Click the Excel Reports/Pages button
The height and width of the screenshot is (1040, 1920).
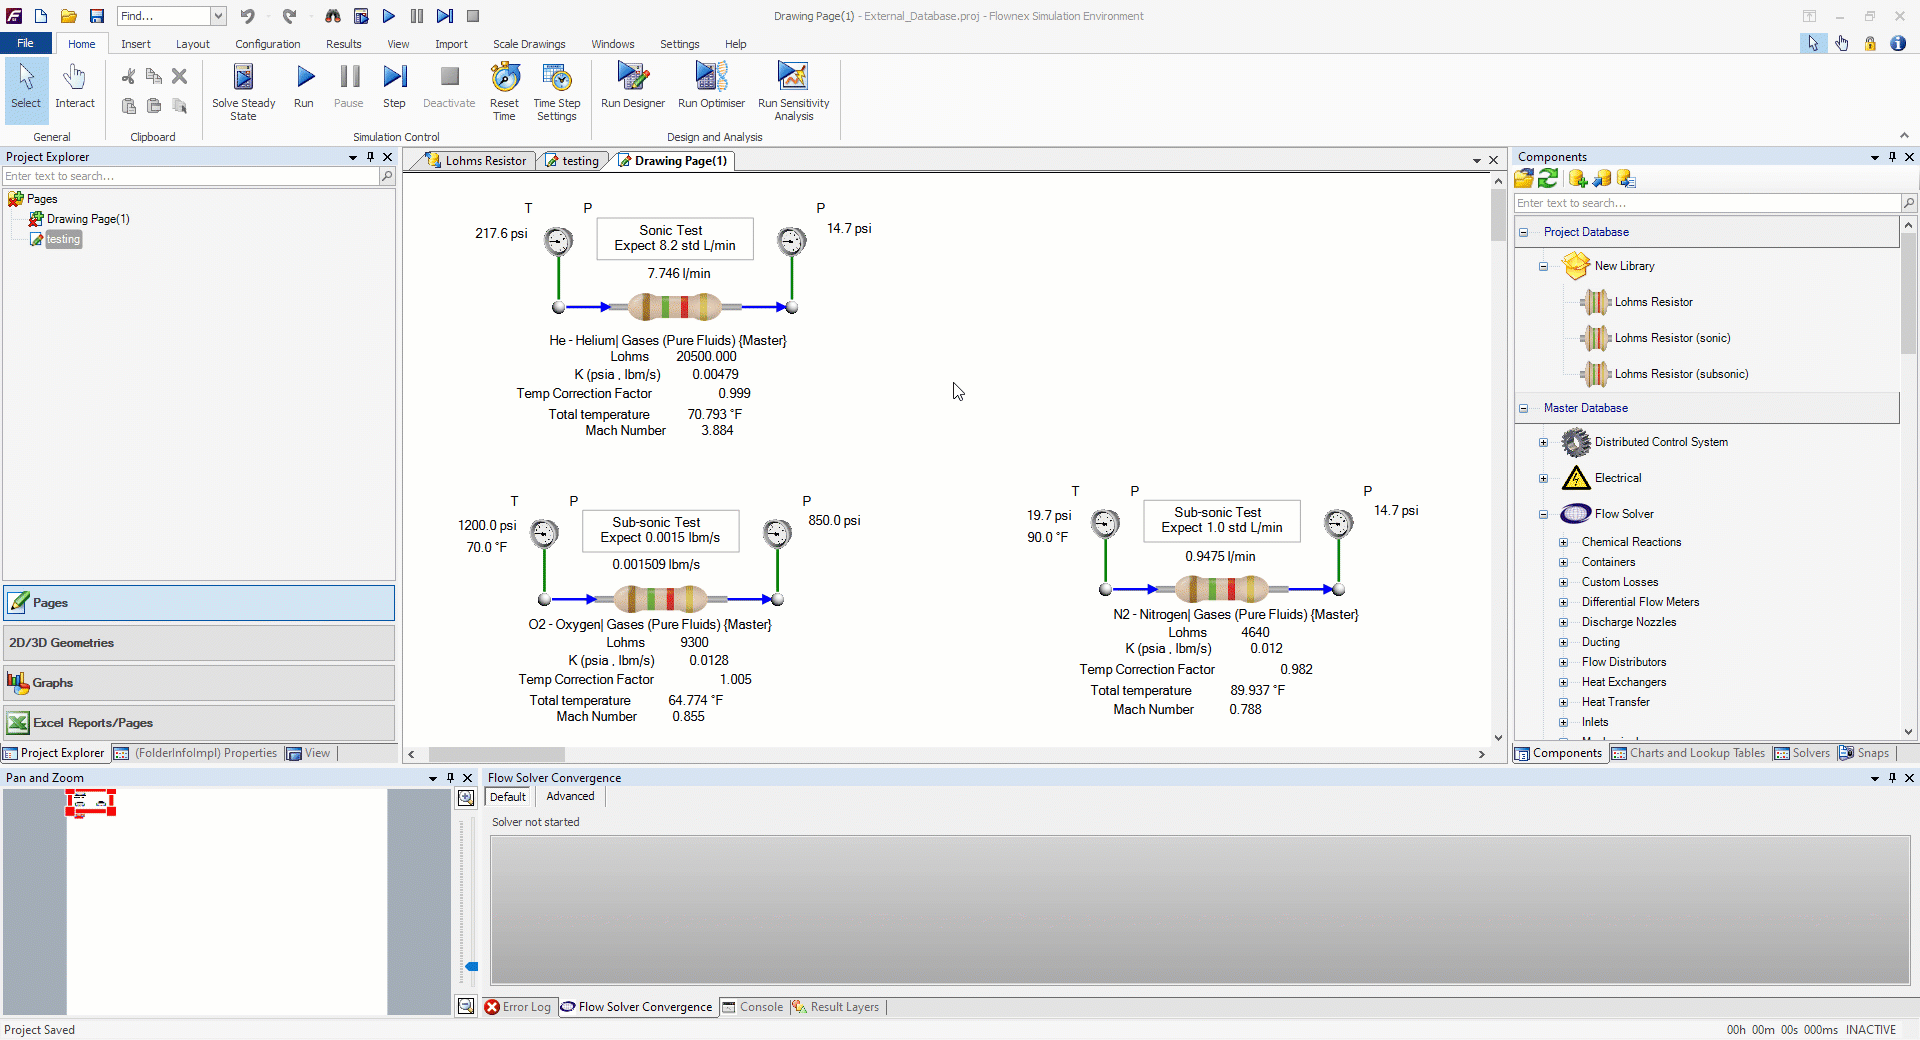click(199, 723)
